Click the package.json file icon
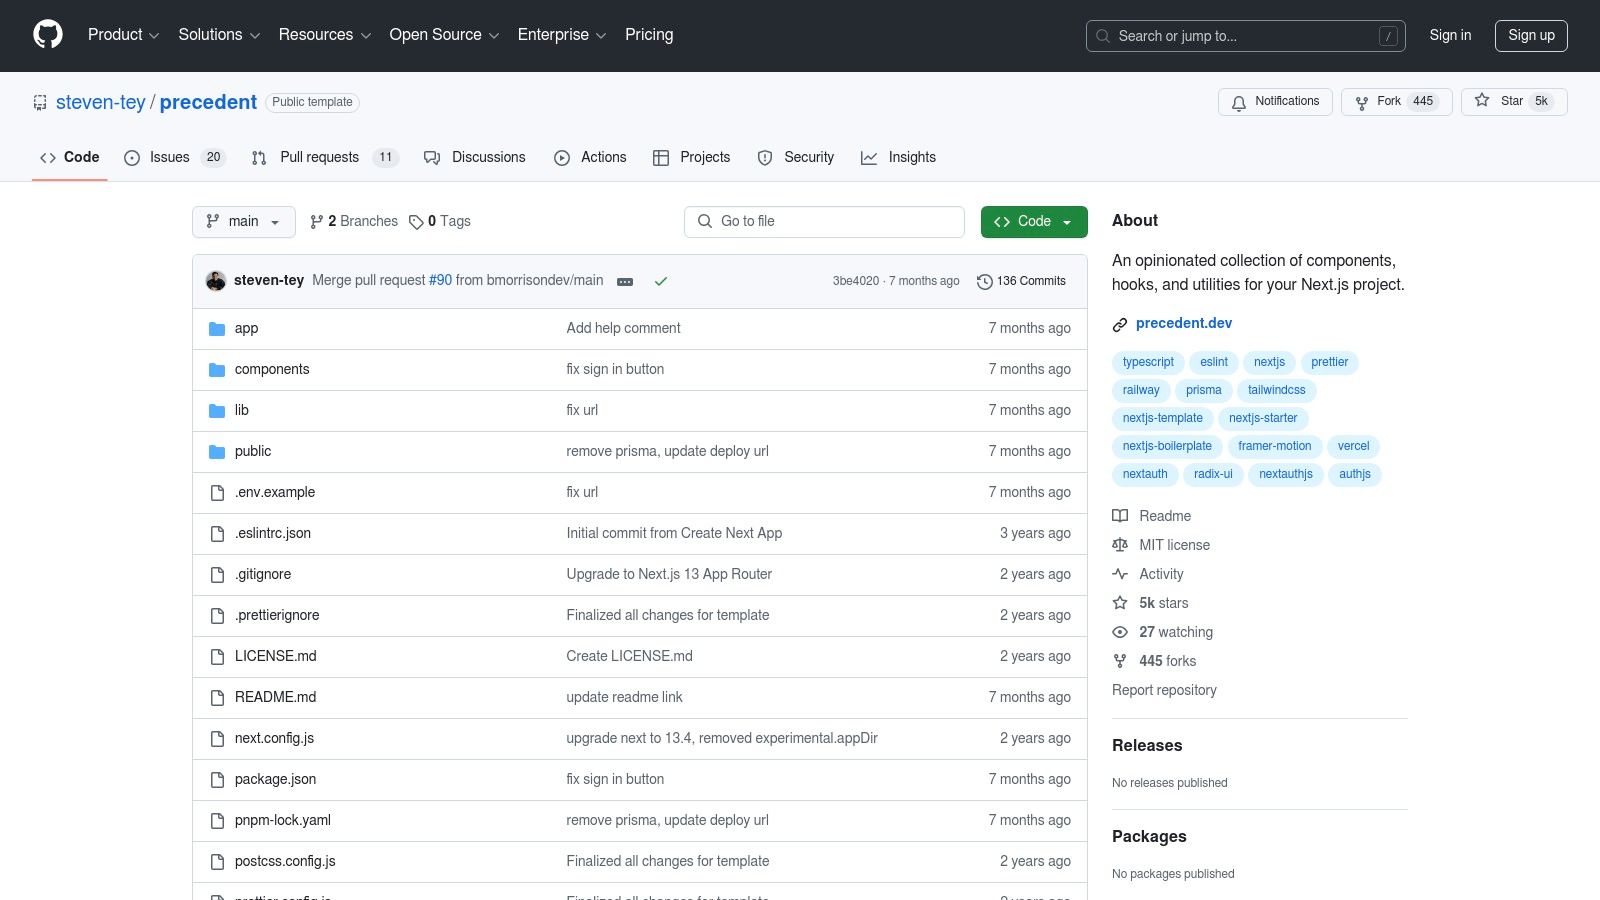The height and width of the screenshot is (900, 1600). click(217, 780)
